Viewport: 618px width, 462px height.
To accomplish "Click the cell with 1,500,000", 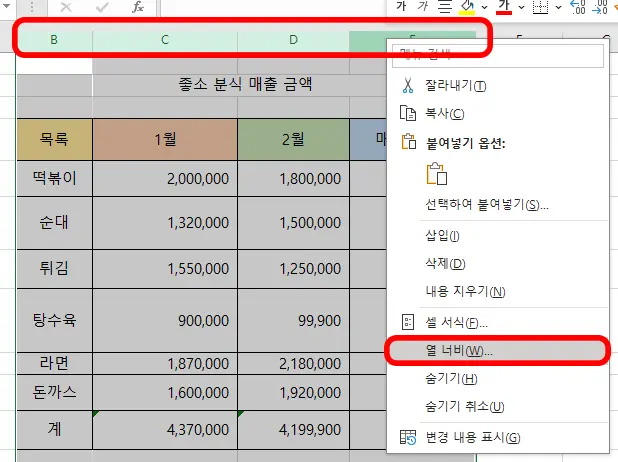I will 293,223.
